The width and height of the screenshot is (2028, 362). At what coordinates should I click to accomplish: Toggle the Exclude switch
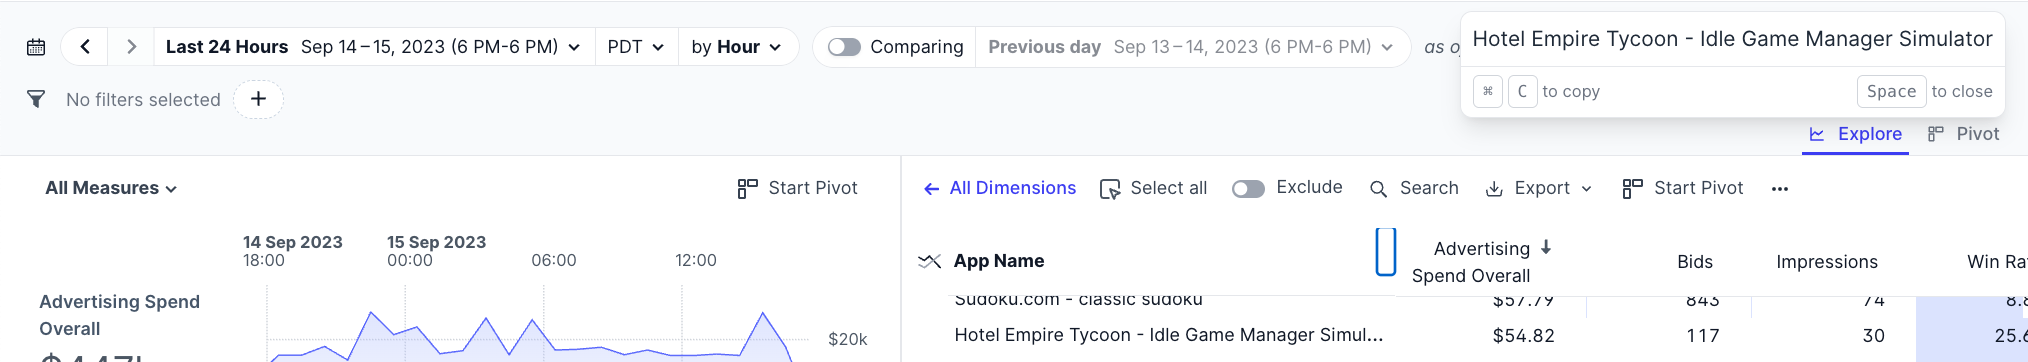click(x=1248, y=188)
